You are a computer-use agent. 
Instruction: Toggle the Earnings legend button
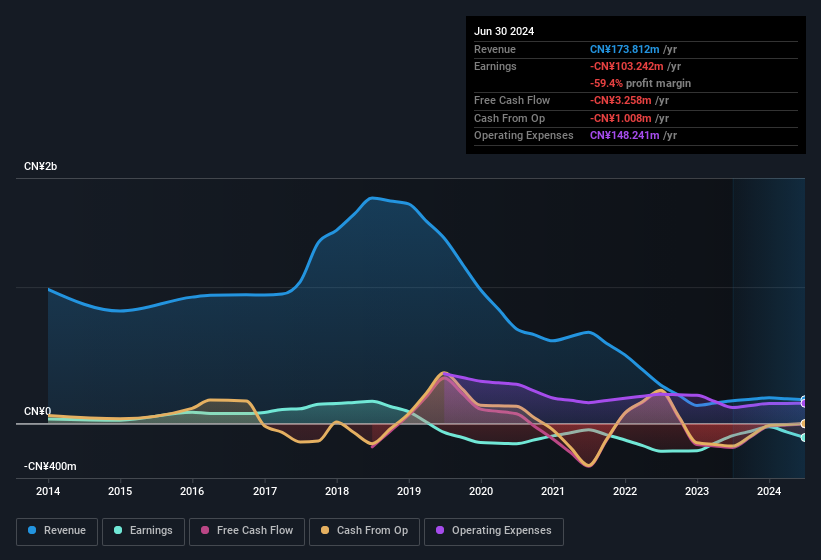tap(143, 531)
